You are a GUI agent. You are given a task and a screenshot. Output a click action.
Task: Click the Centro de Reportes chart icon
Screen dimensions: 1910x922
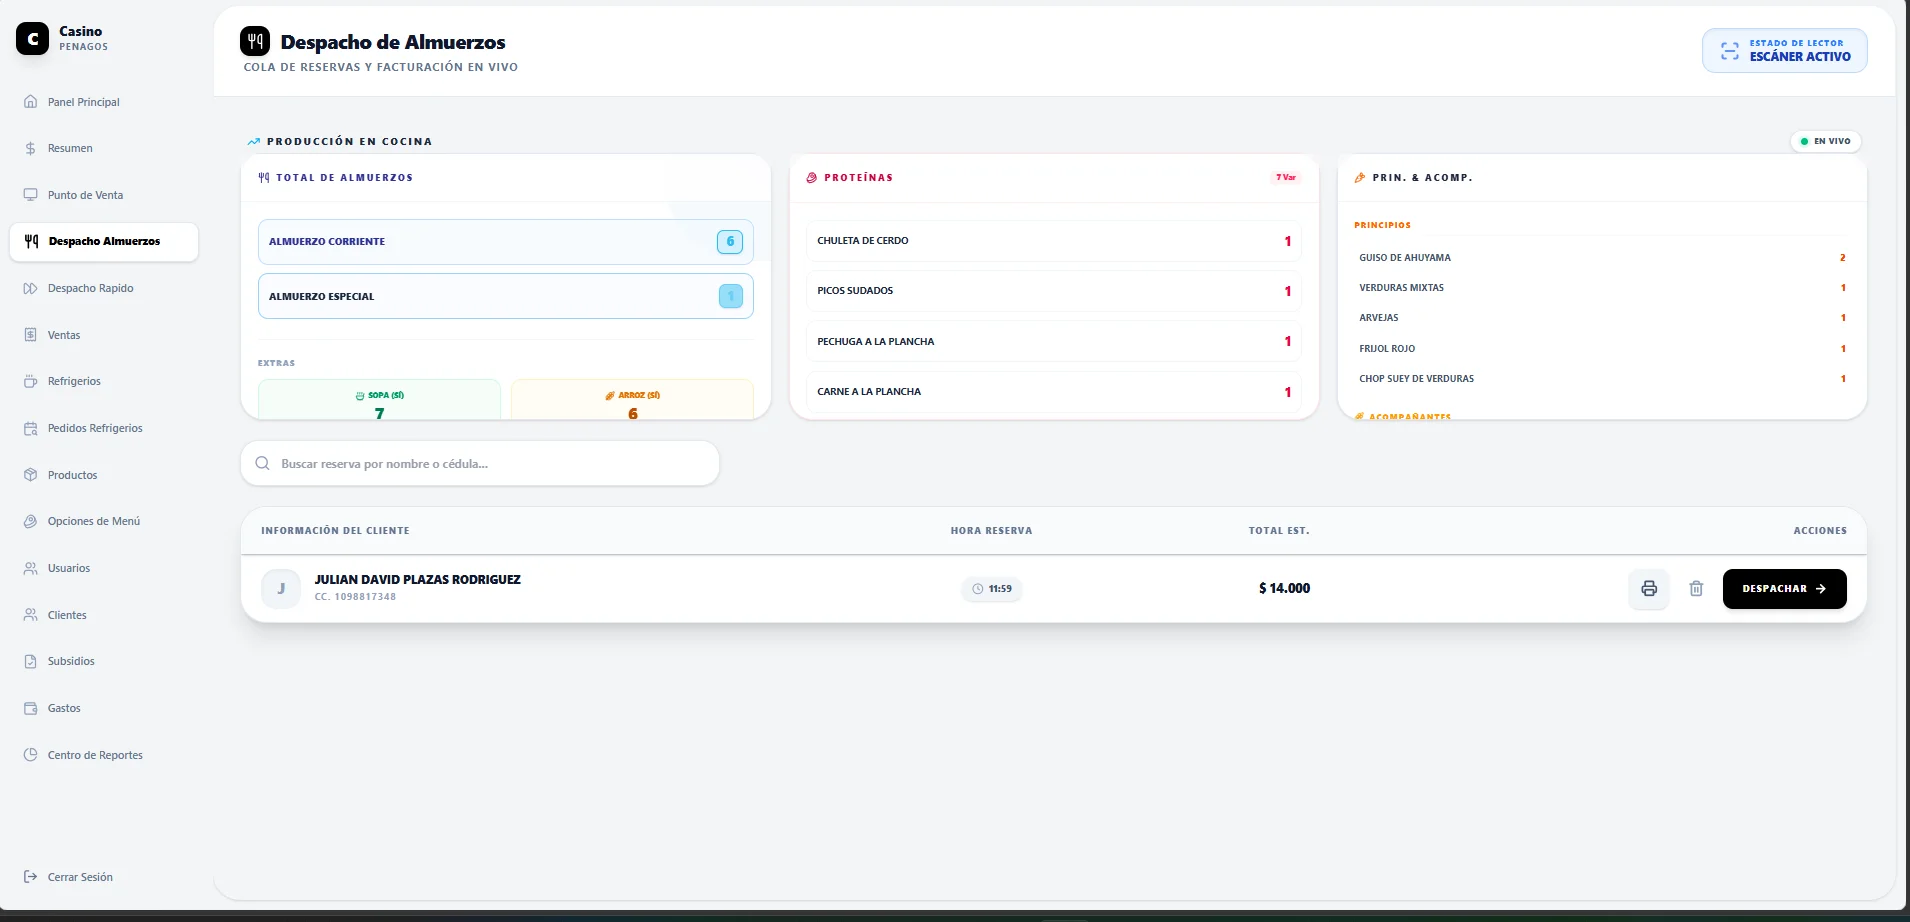pos(31,755)
